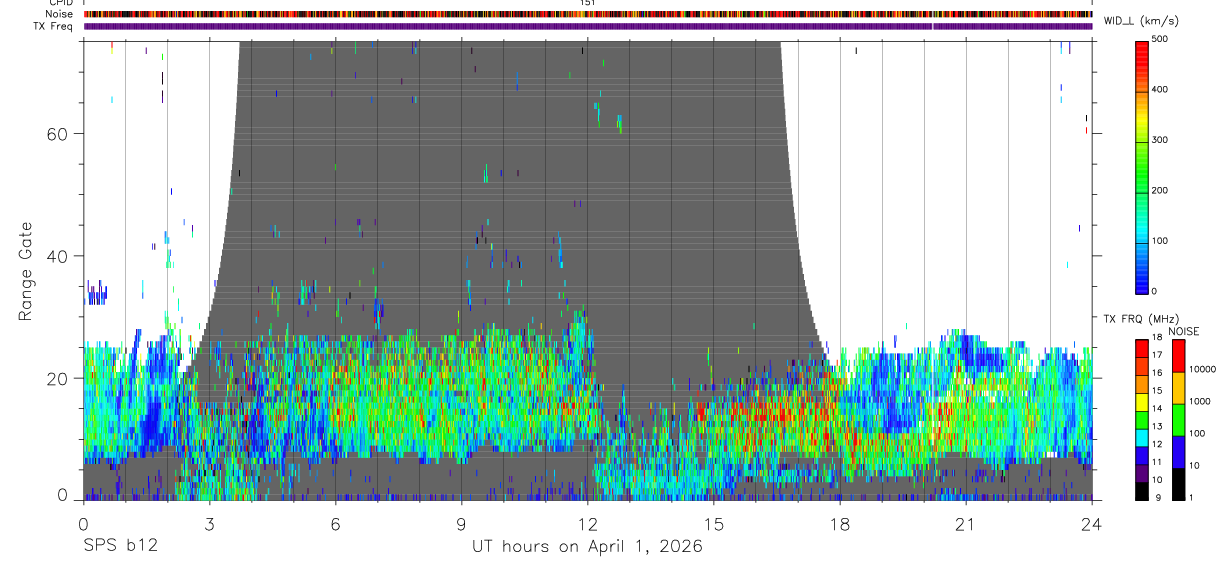Click the multicolored Noise strip above plot
Image resolution: width=1228 pixels, height=567 pixels.
click(588, 15)
